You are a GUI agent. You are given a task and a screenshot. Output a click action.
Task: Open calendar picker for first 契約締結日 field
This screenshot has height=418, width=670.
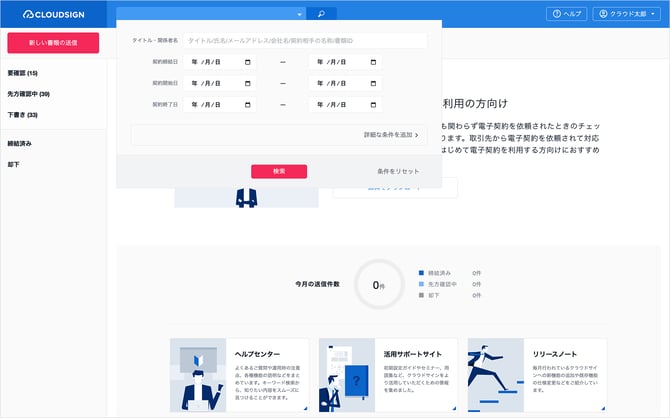tap(246, 62)
